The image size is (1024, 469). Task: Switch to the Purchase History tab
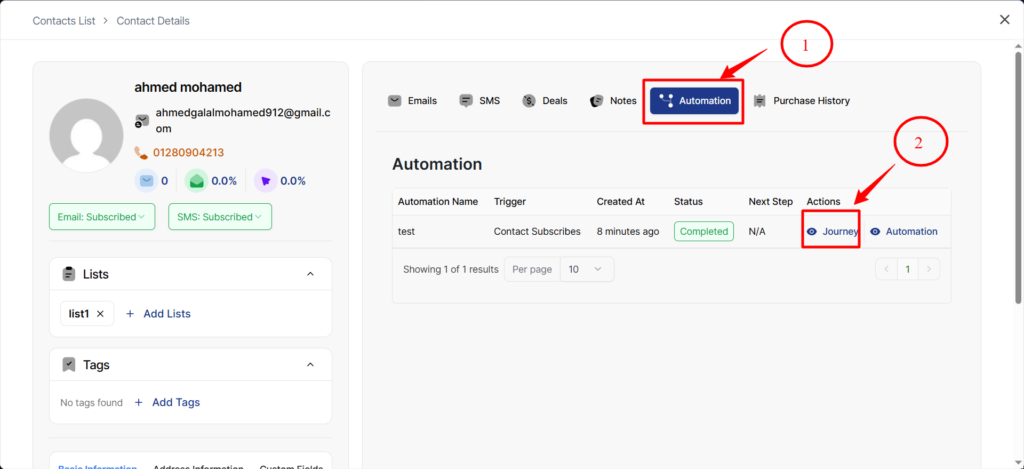[801, 100]
